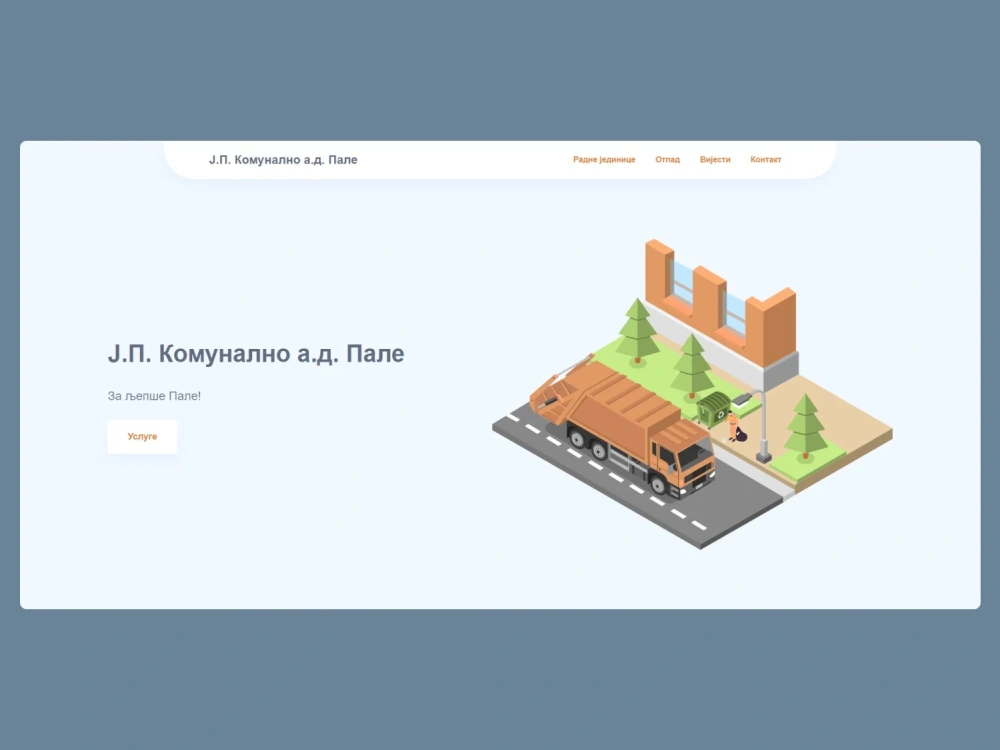
Task: Click the navbar brand Ј.П. Комунално а.д. Пале
Action: pyautogui.click(x=283, y=160)
